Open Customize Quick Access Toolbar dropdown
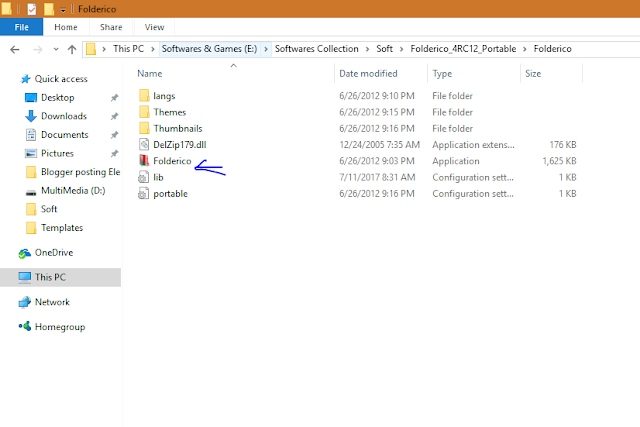The image size is (640, 427). tap(63, 9)
